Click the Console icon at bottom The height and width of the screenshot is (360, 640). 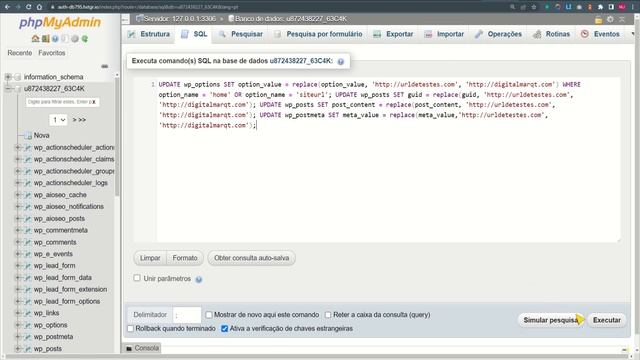[129, 348]
